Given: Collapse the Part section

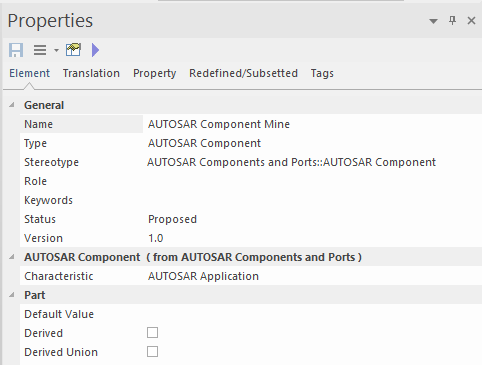Looking at the screenshot, I should click(x=12, y=295).
